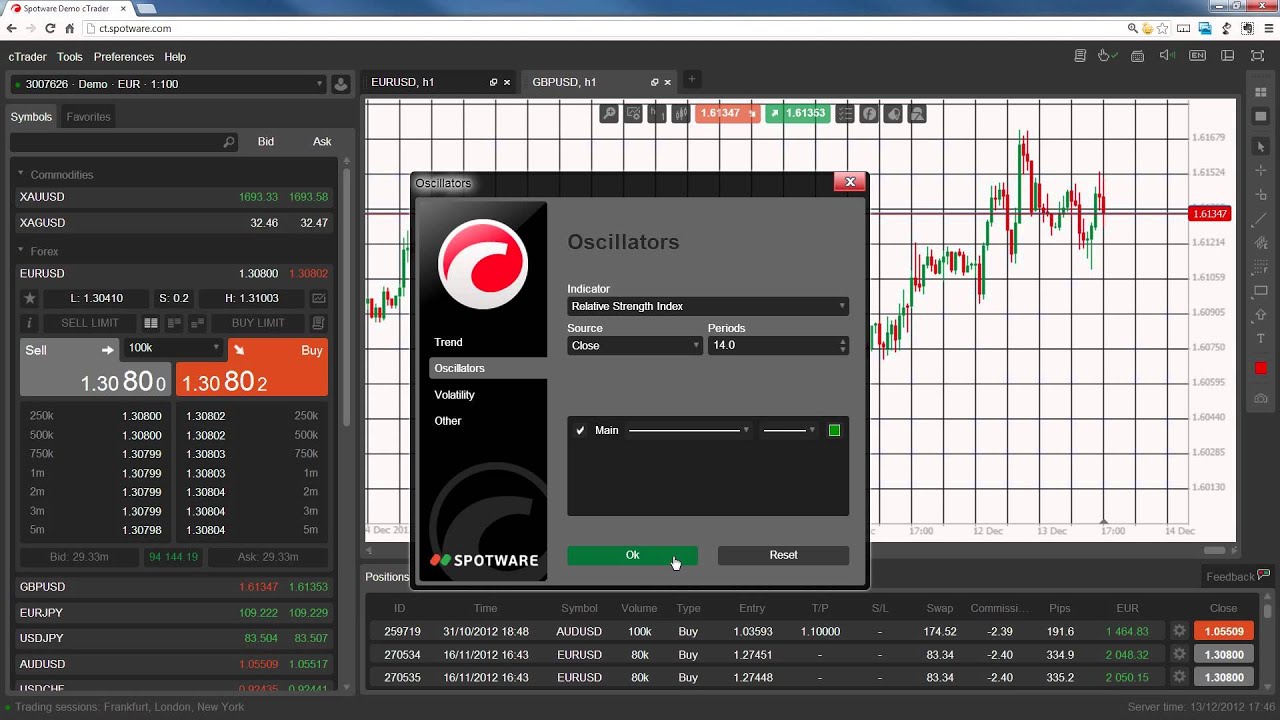Open the candlestick chart type icon
Image resolution: width=1280 pixels, height=720 pixels.
(681, 114)
